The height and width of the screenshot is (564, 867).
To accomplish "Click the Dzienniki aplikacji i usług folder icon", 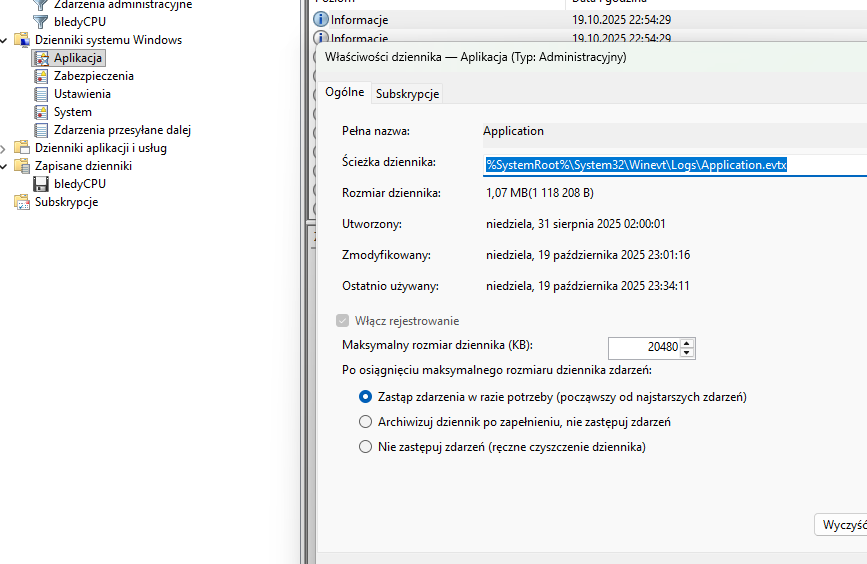I will pos(22,148).
